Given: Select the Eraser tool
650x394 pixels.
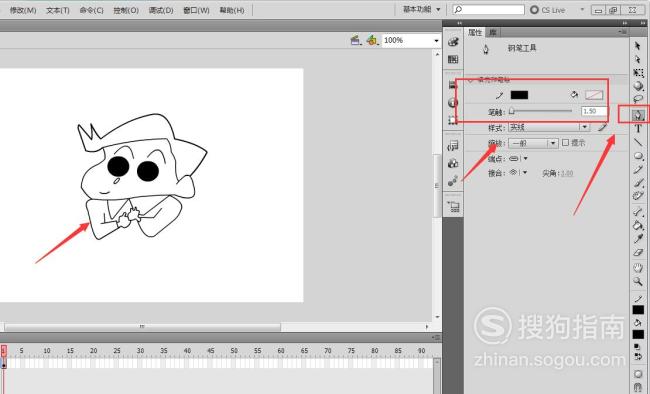Looking at the screenshot, I should [x=638, y=252].
